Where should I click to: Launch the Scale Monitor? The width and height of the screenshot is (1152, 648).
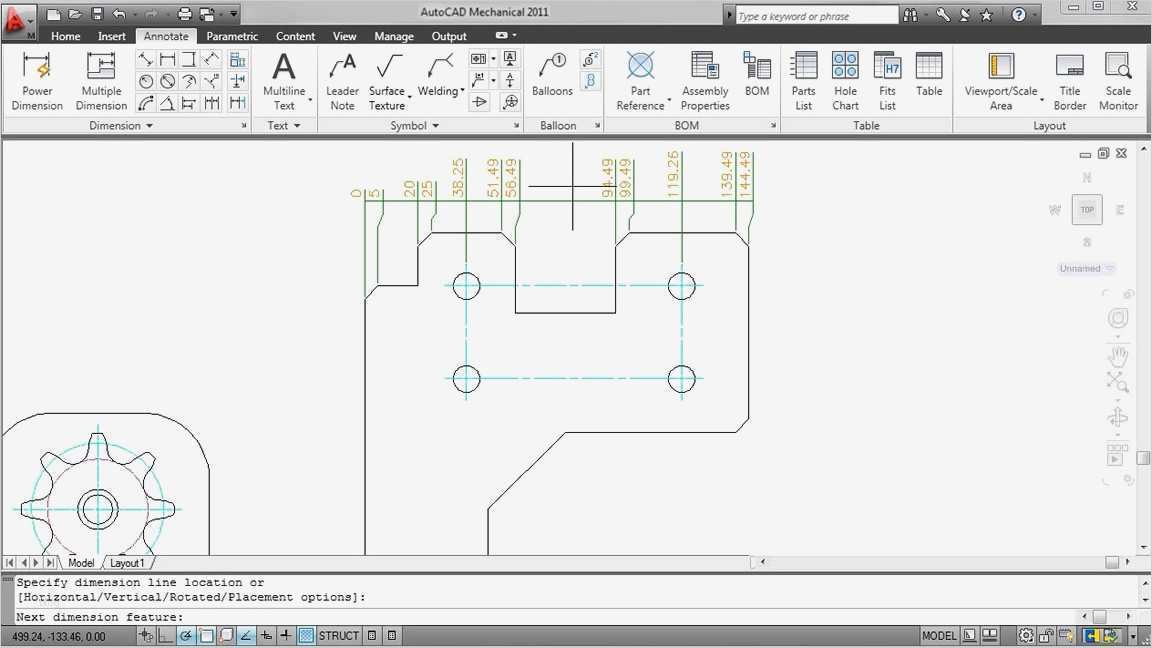point(1118,81)
